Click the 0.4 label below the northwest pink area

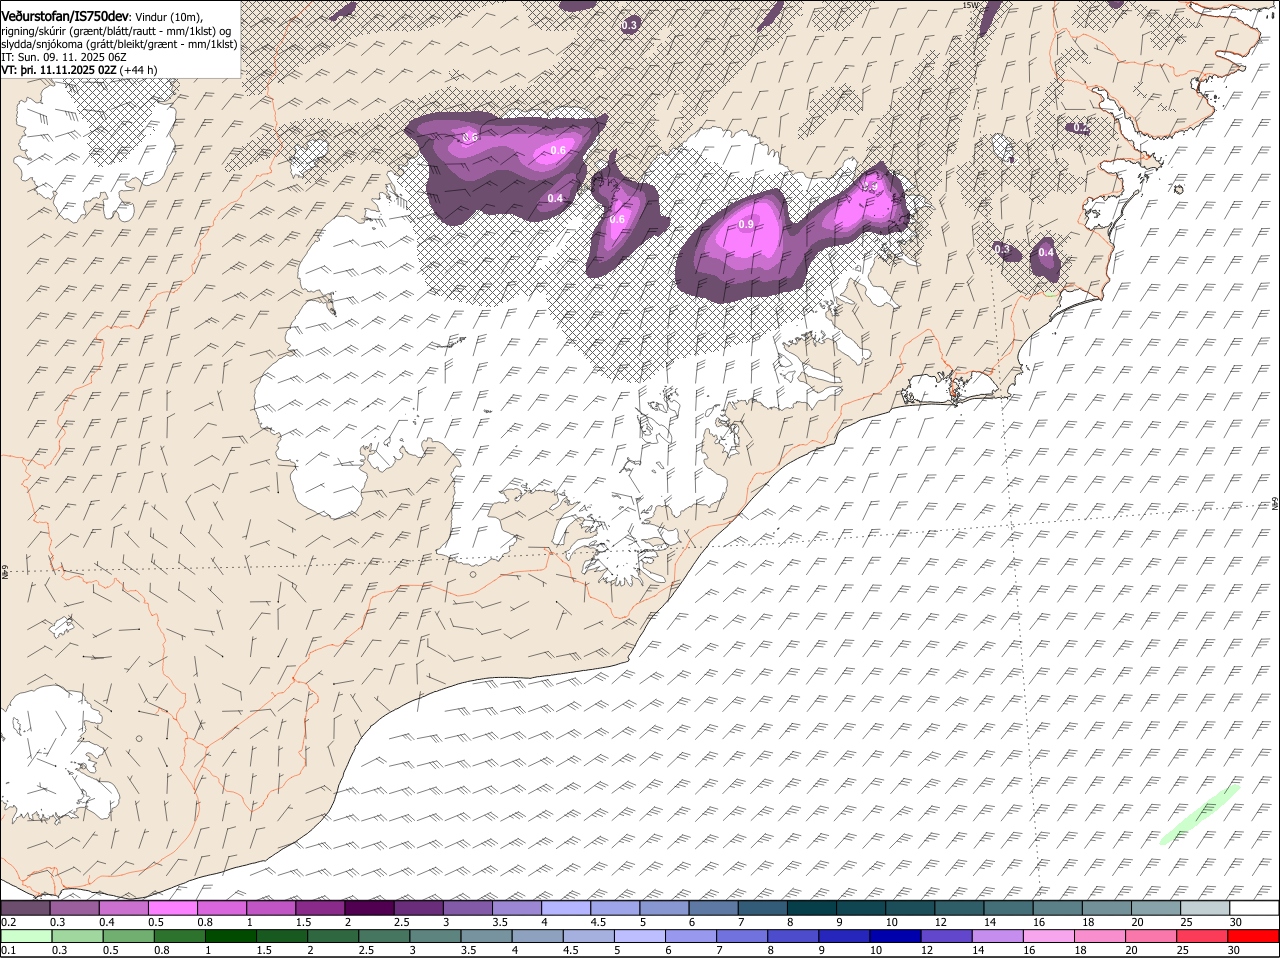click(555, 199)
